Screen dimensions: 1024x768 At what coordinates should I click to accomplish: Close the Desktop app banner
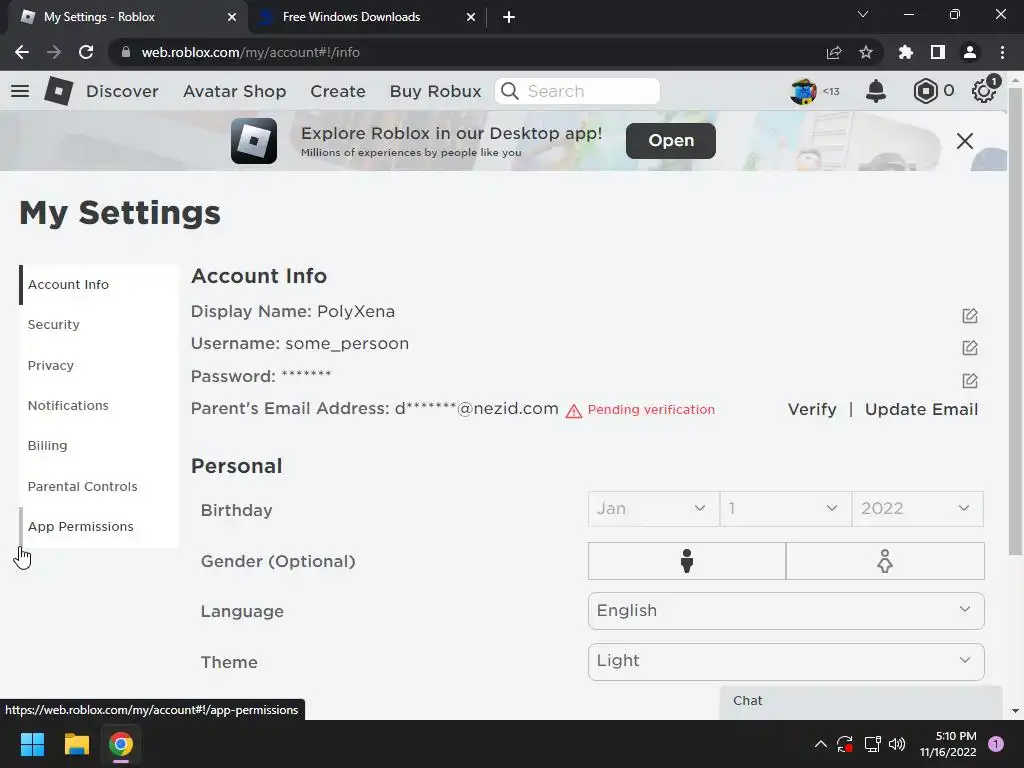point(965,140)
